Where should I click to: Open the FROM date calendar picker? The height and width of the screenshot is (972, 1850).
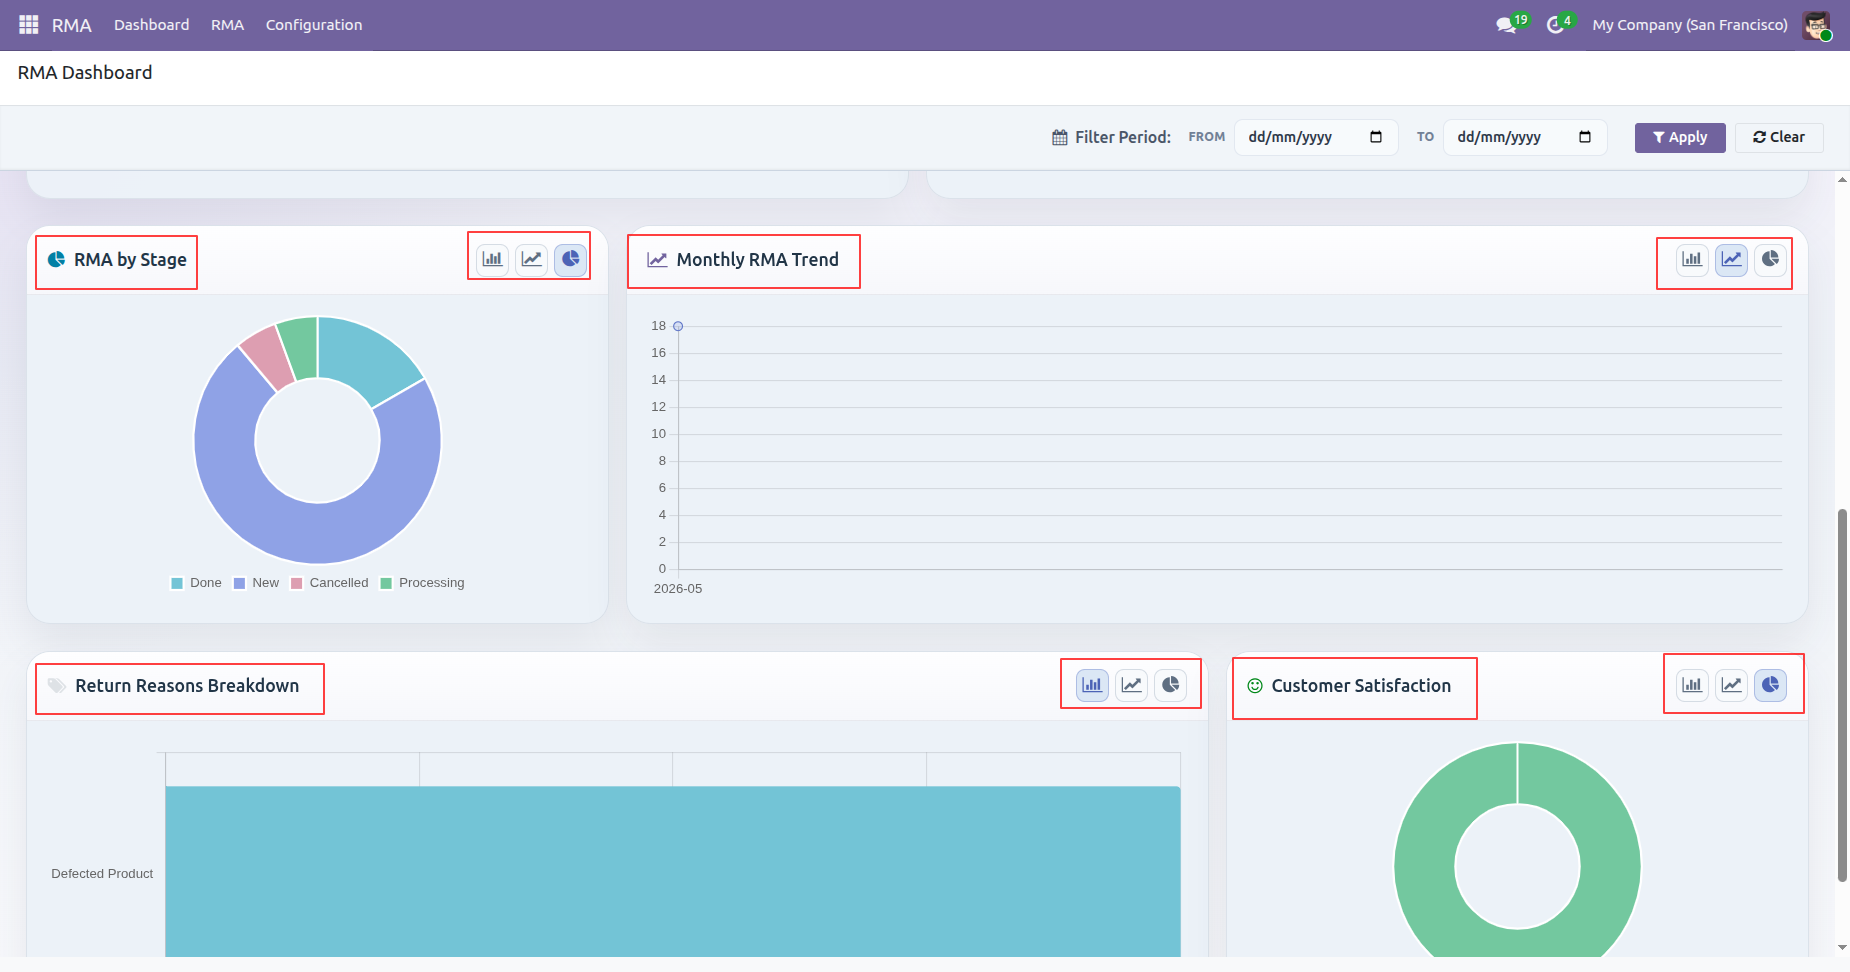(x=1376, y=137)
